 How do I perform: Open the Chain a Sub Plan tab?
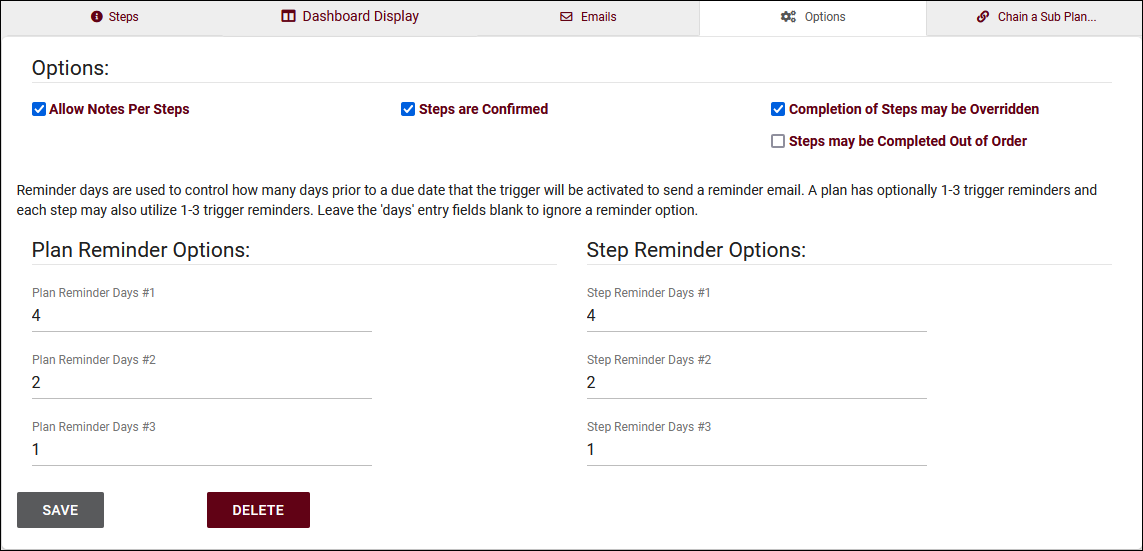(x=1046, y=17)
